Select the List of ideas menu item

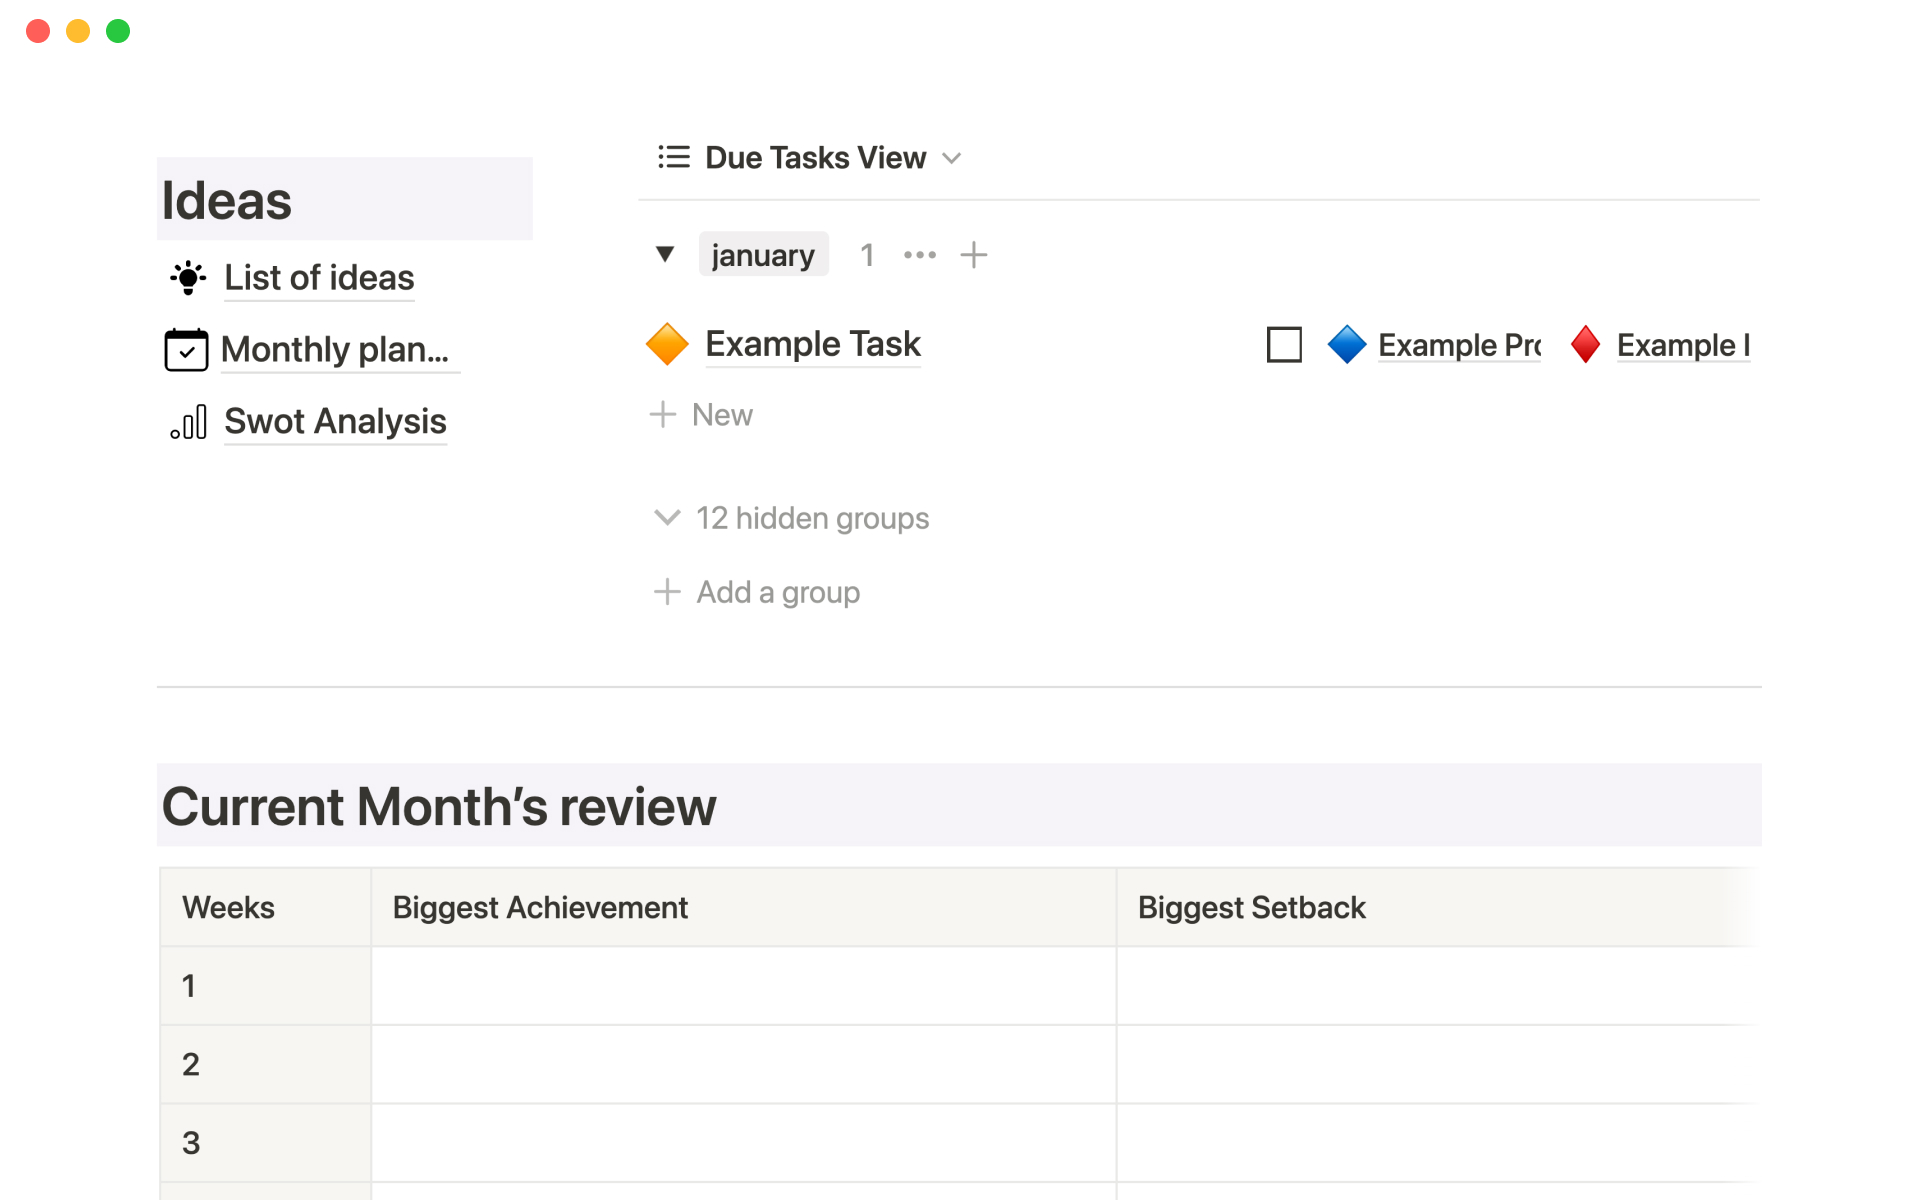(x=319, y=276)
